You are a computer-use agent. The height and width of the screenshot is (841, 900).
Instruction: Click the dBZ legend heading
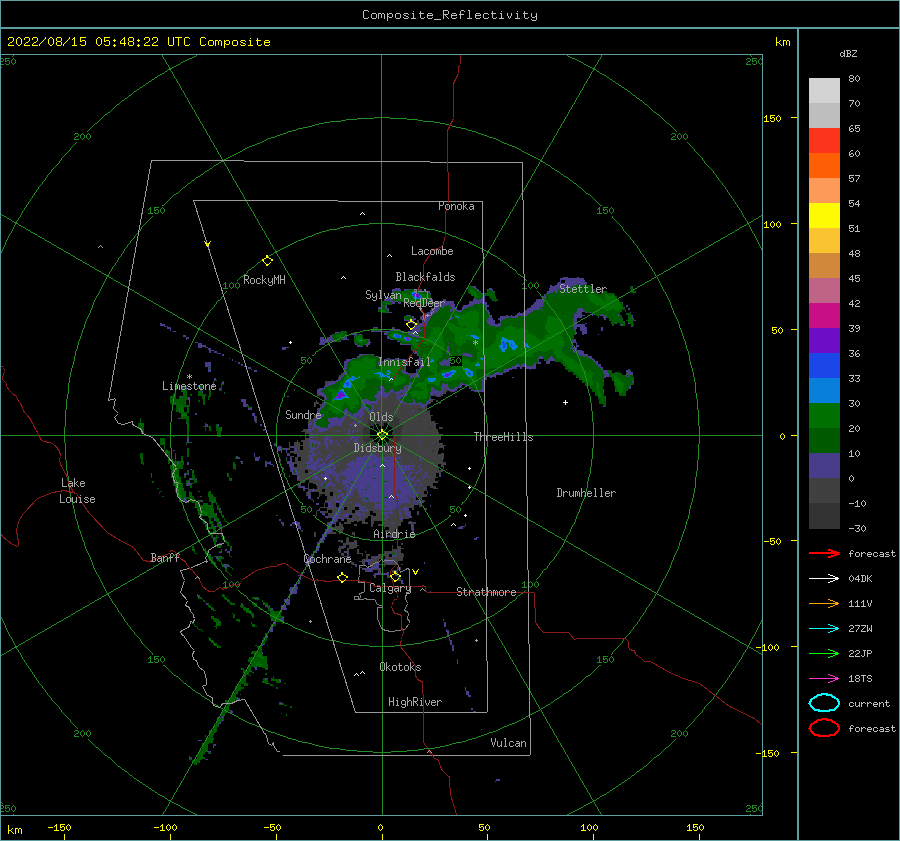[848, 53]
